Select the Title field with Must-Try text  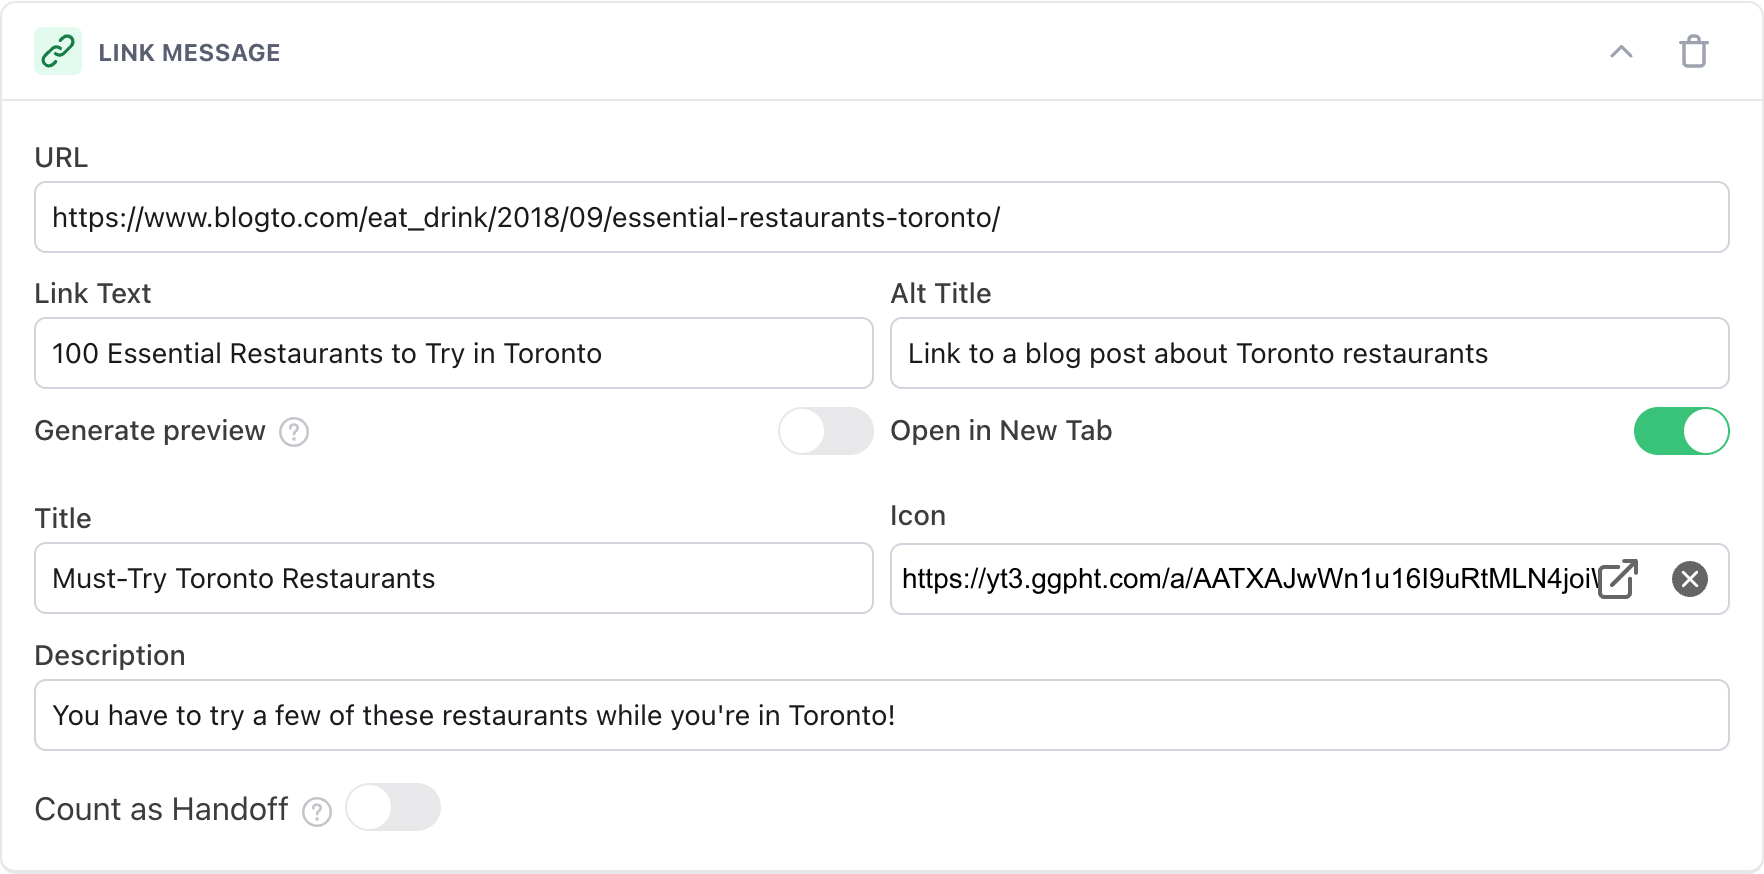click(453, 578)
